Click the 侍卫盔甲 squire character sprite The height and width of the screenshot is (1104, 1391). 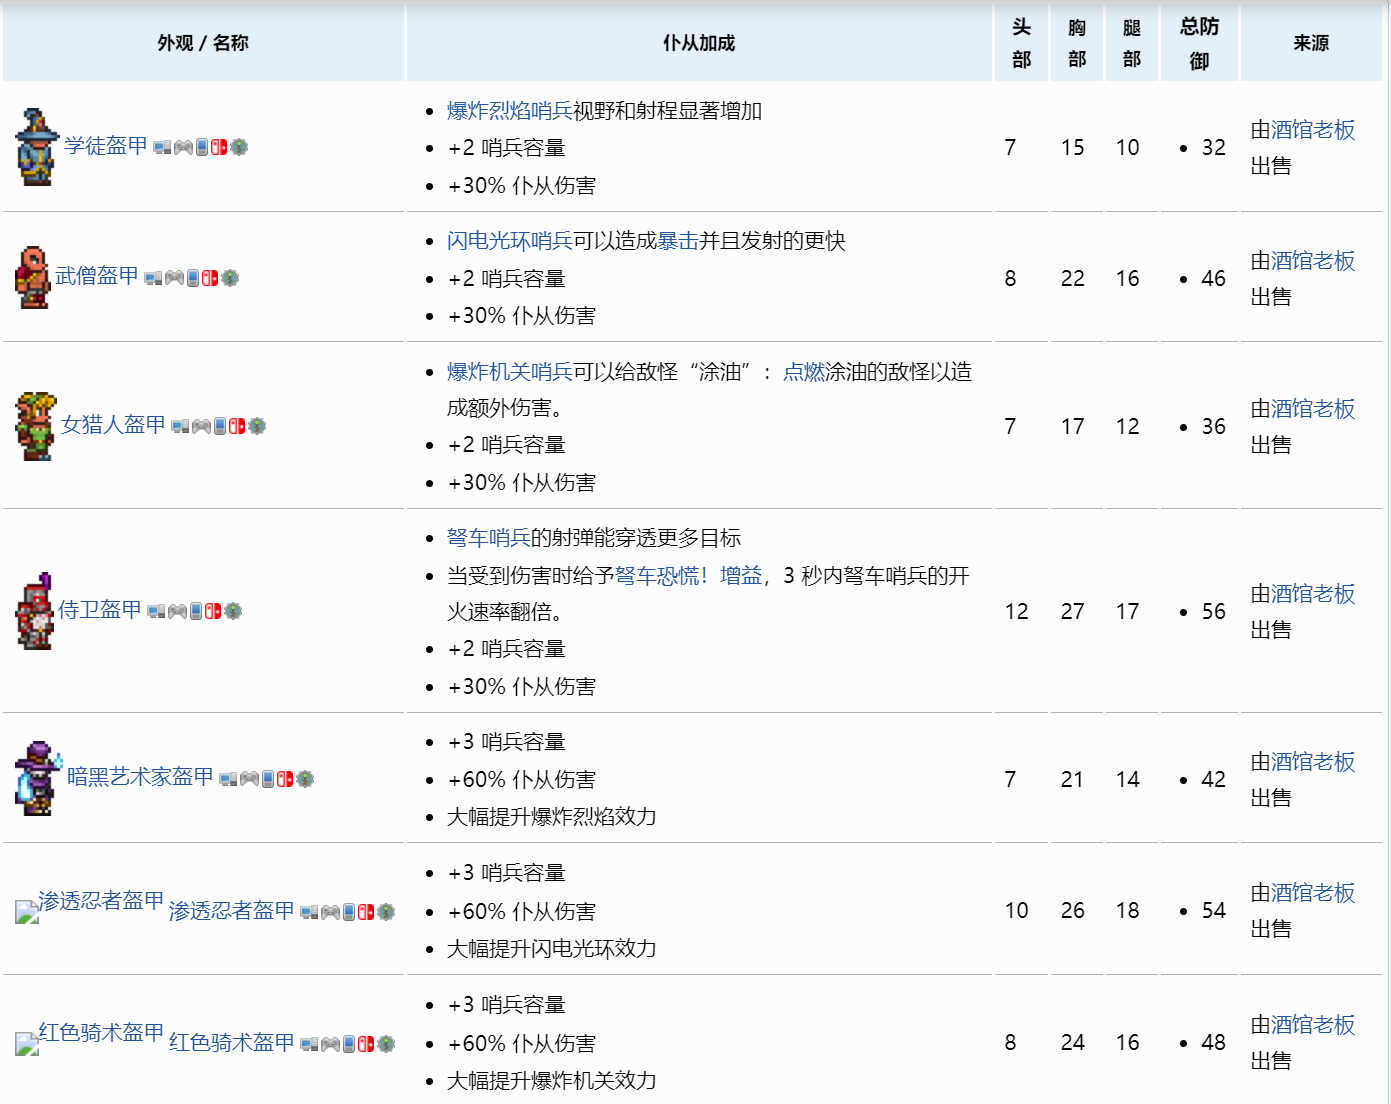point(34,611)
